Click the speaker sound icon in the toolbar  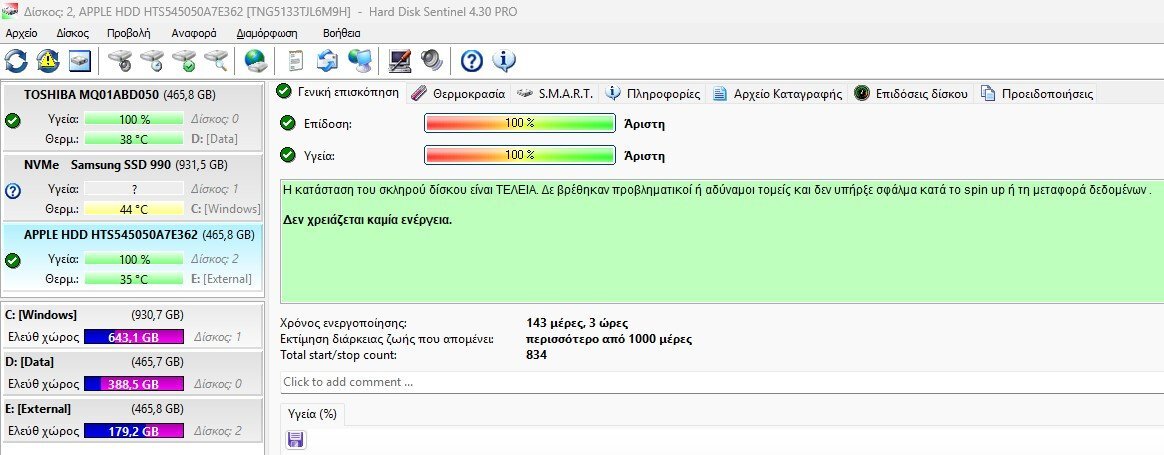431,60
